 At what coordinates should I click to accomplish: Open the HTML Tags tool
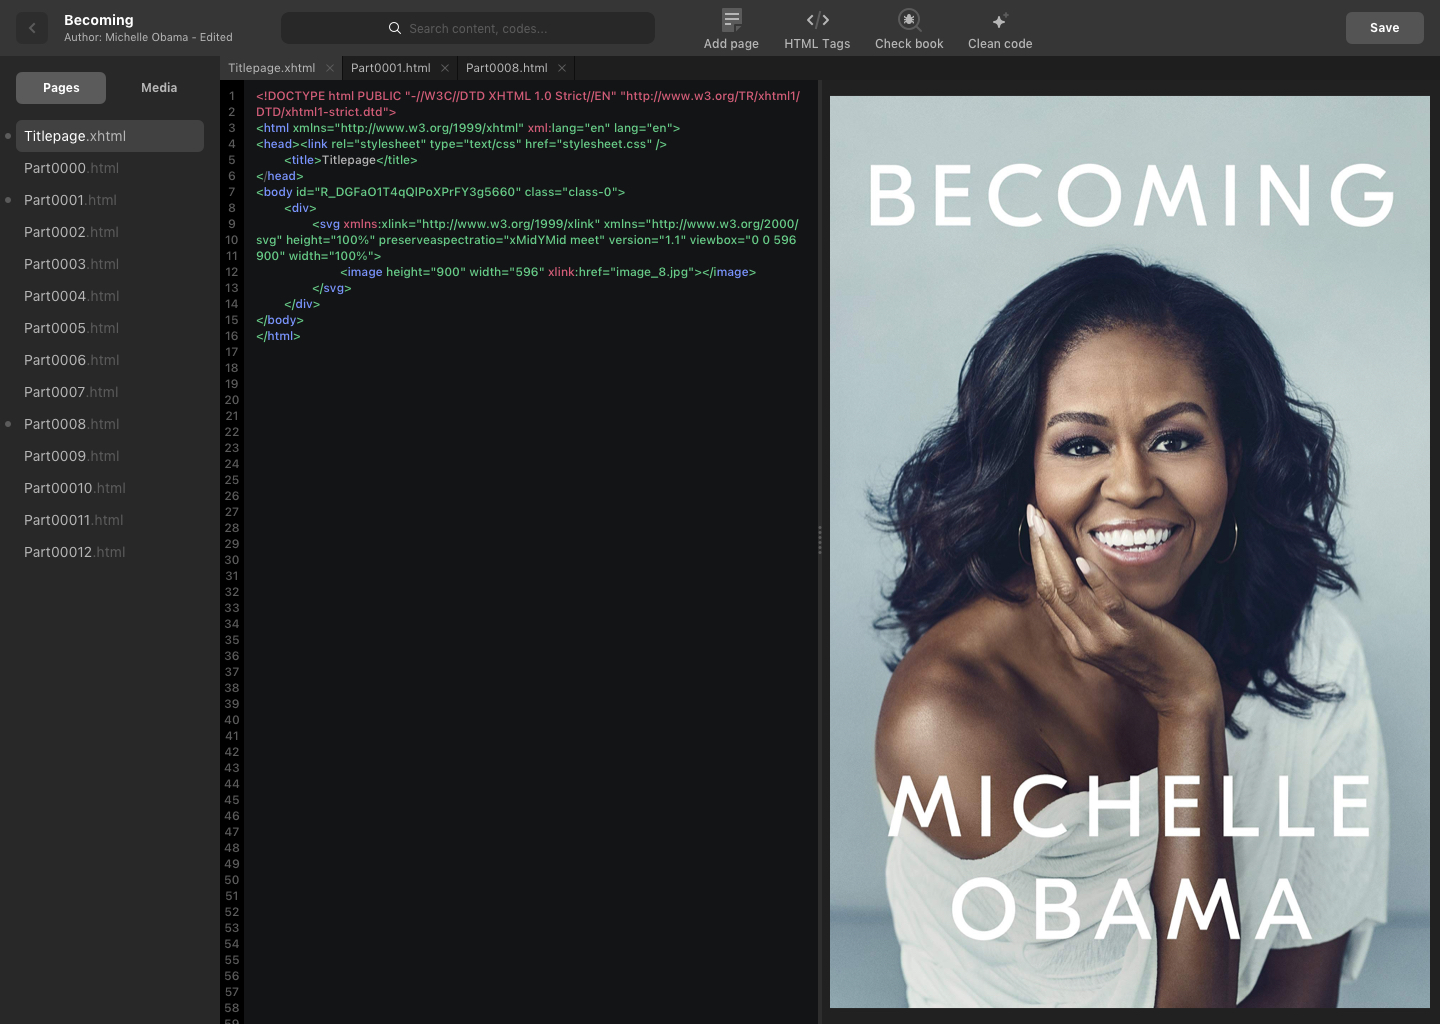(817, 29)
